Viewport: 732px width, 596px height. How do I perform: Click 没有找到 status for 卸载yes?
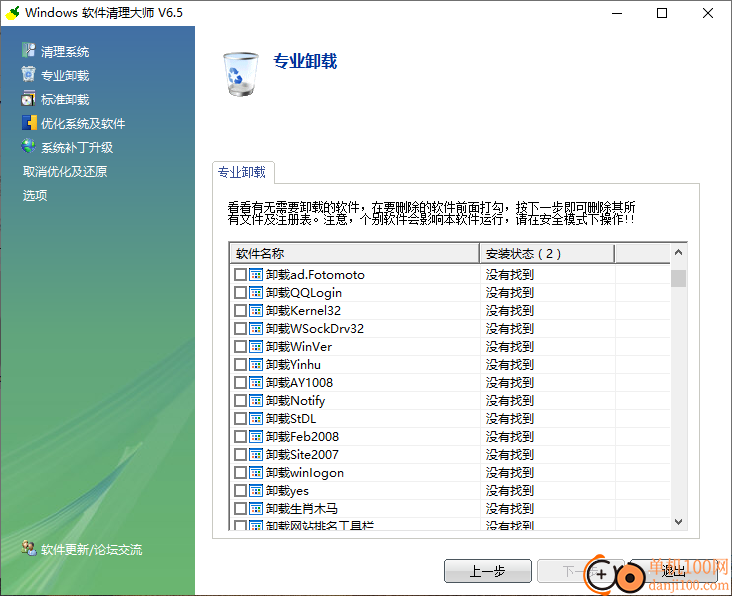(510, 491)
